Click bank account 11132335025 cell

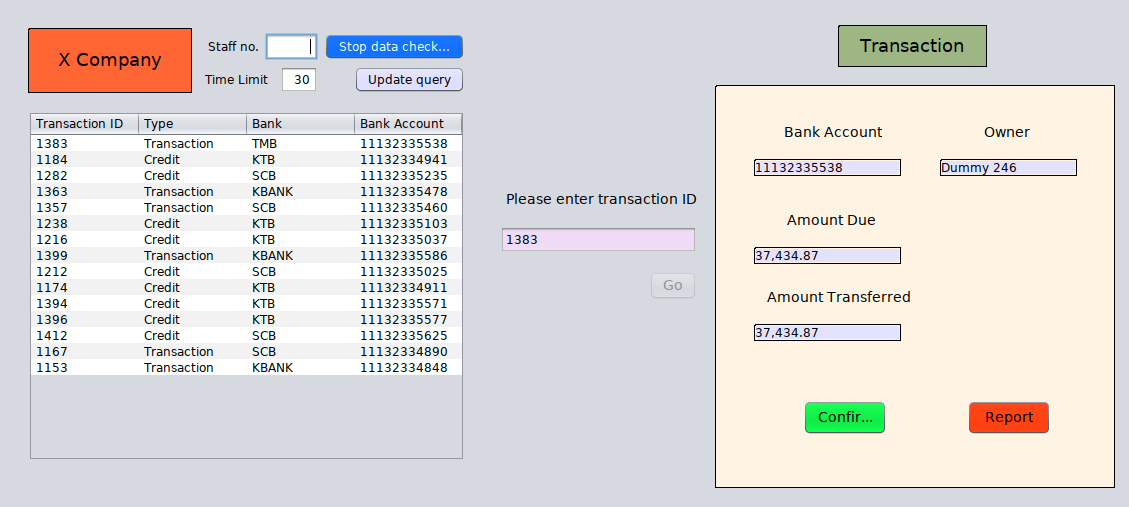tap(408, 272)
